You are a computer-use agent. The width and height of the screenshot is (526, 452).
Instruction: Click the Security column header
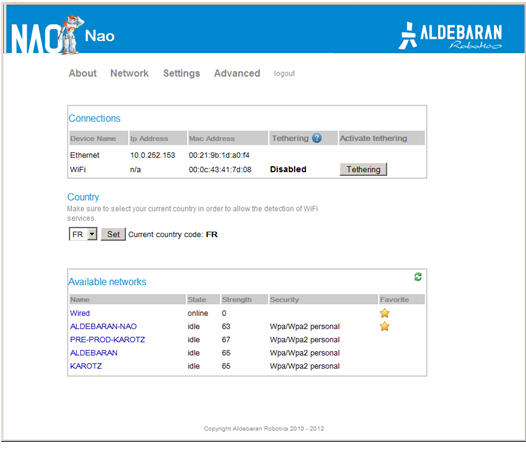tap(323, 299)
